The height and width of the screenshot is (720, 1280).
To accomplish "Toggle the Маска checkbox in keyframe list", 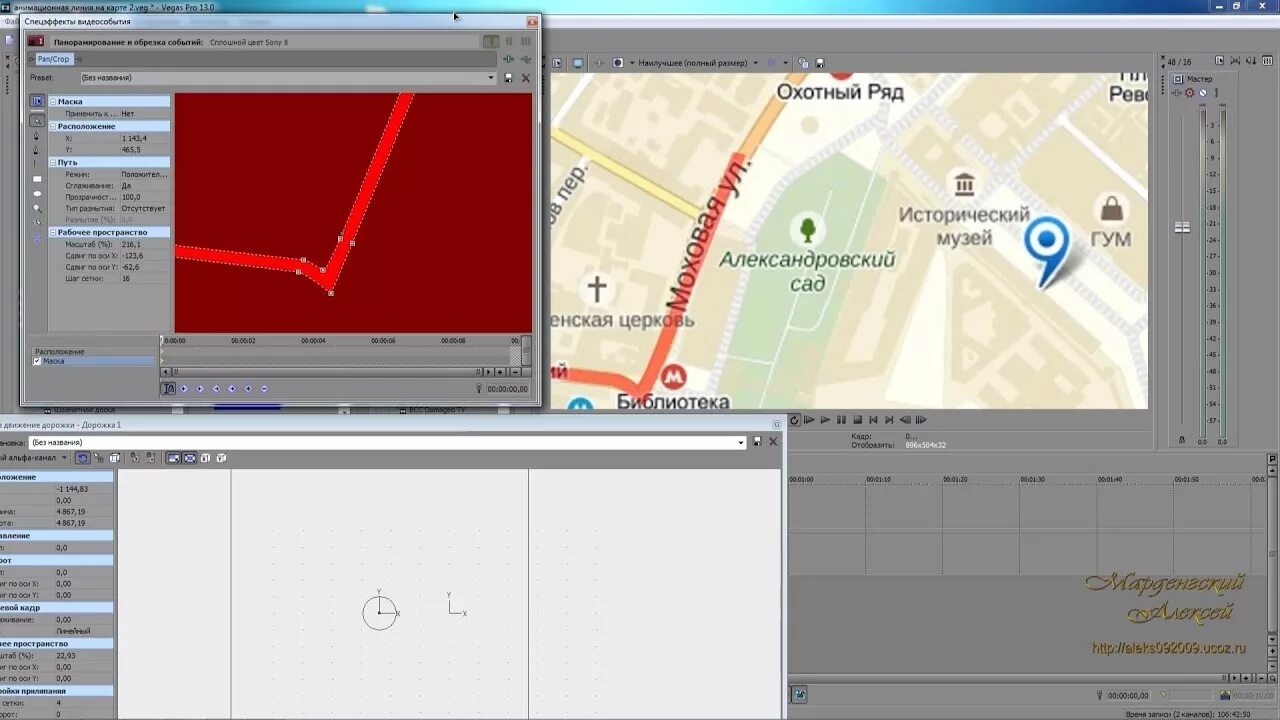I will [37, 361].
